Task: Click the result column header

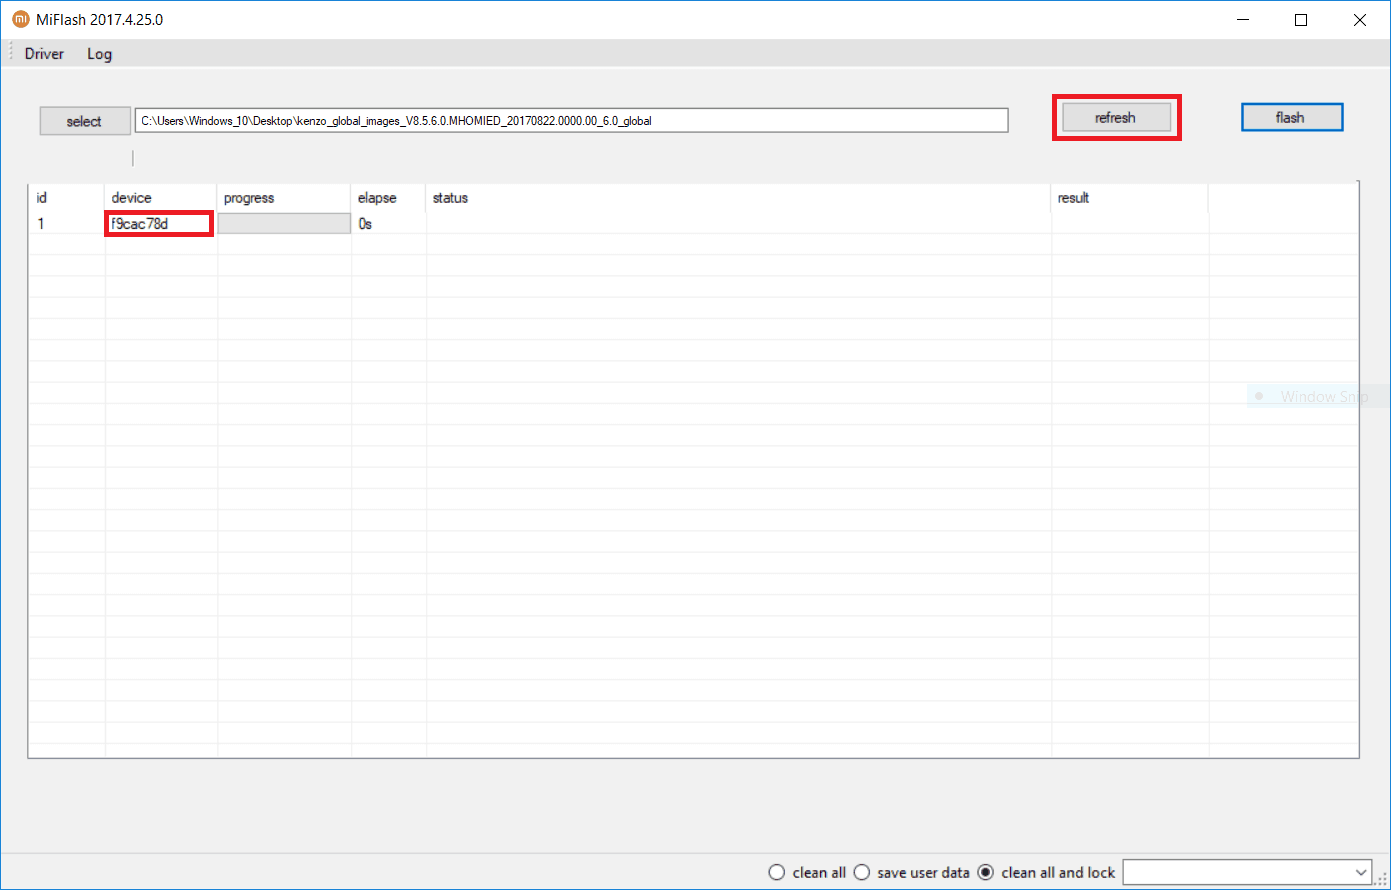Action: coord(1129,198)
